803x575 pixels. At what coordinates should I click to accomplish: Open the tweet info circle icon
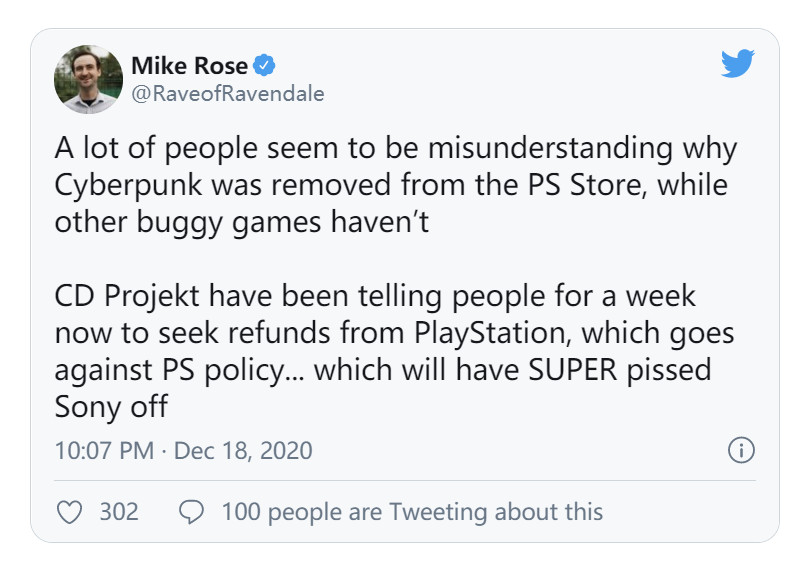point(741,450)
